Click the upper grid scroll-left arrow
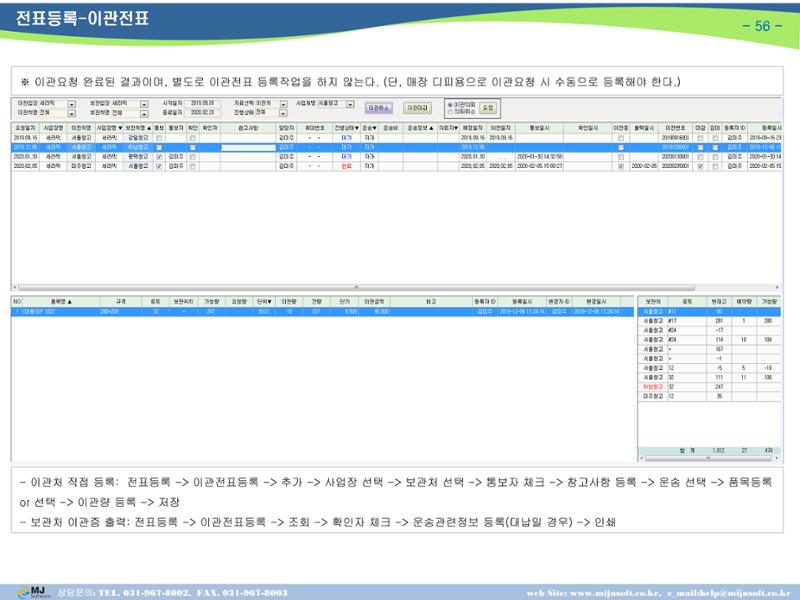The width and height of the screenshot is (800, 600). 14,288
